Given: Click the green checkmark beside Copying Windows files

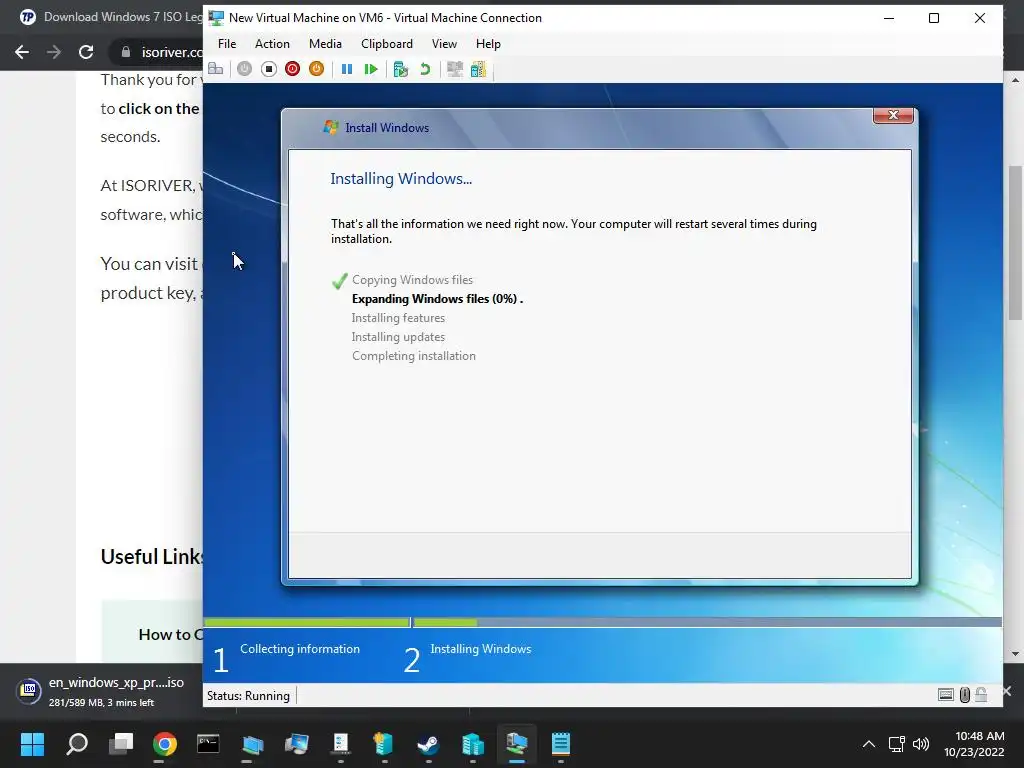Looking at the screenshot, I should click(x=340, y=281).
